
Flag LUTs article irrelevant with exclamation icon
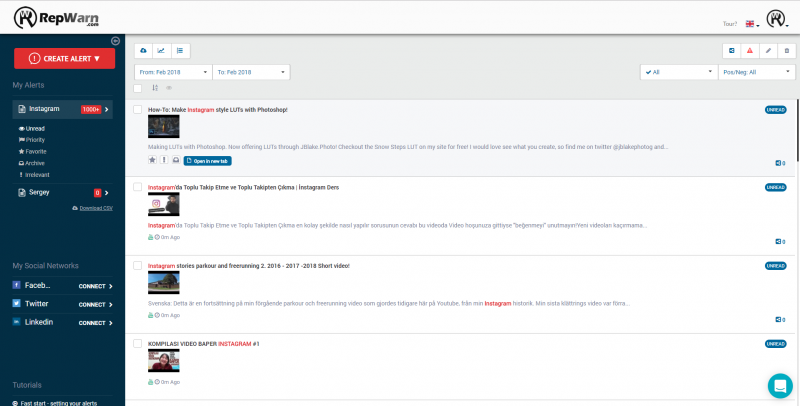[164, 160]
